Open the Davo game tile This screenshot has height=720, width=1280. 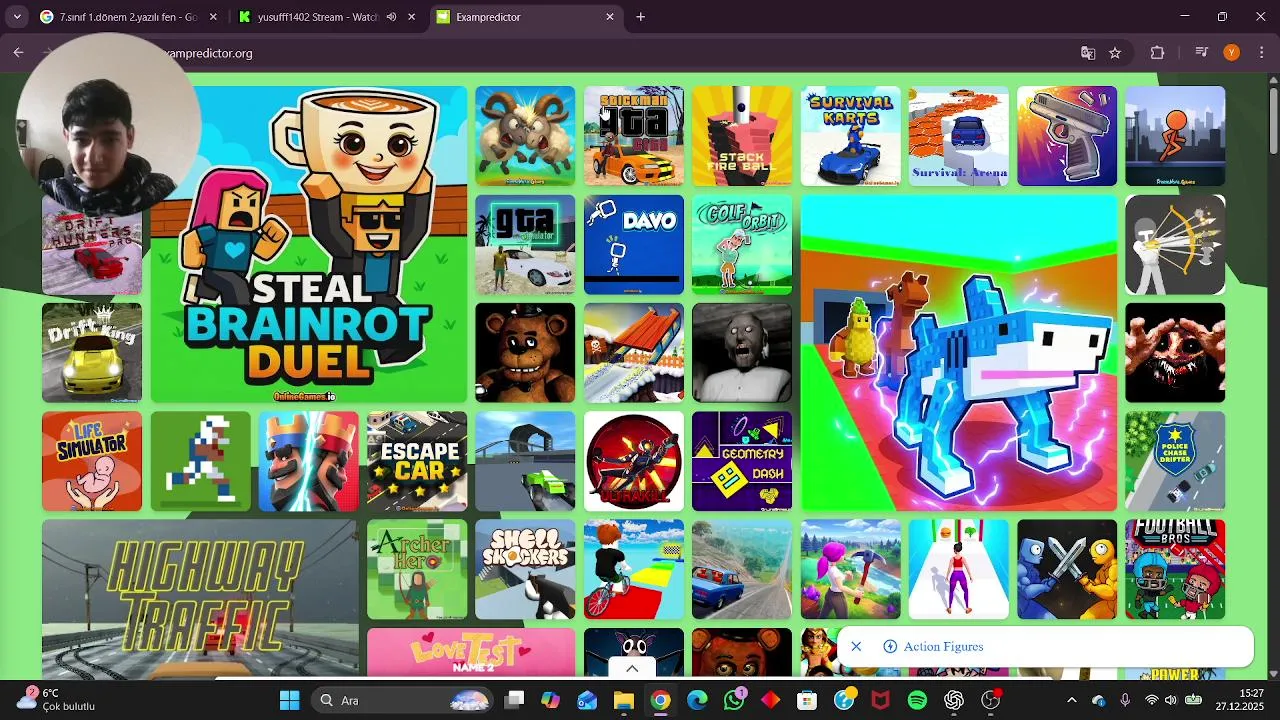(x=634, y=245)
